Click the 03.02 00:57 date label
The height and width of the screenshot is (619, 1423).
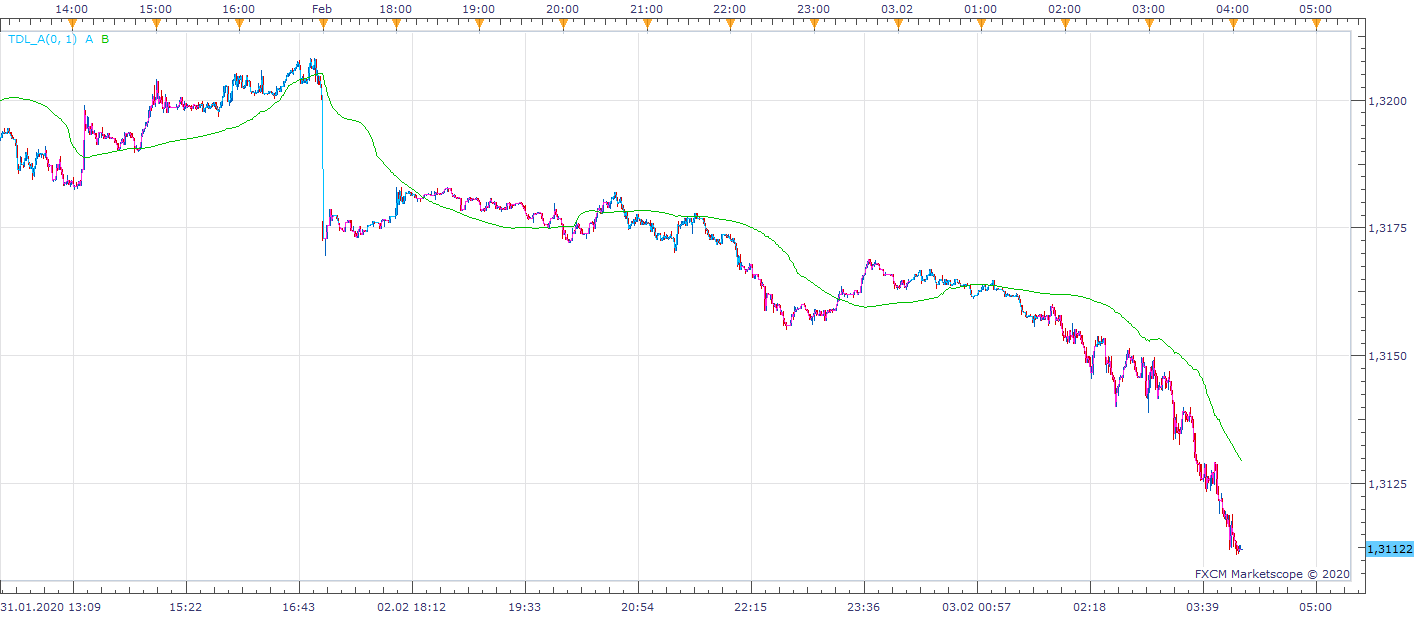[x=977, y=607]
